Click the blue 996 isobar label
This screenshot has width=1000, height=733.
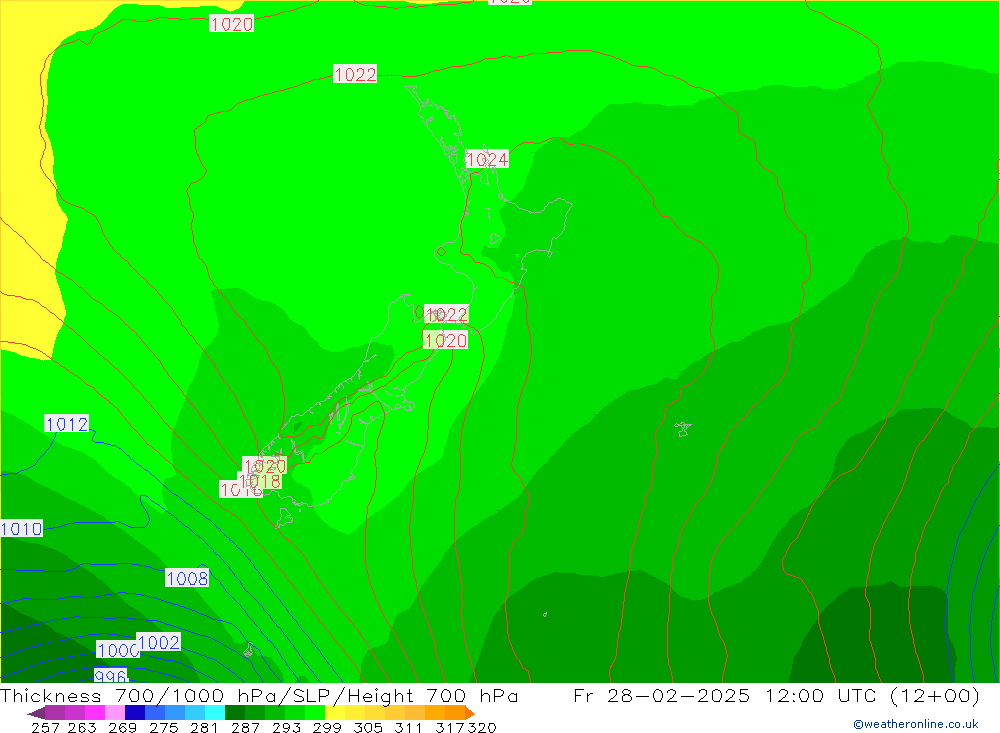[x=110, y=676]
